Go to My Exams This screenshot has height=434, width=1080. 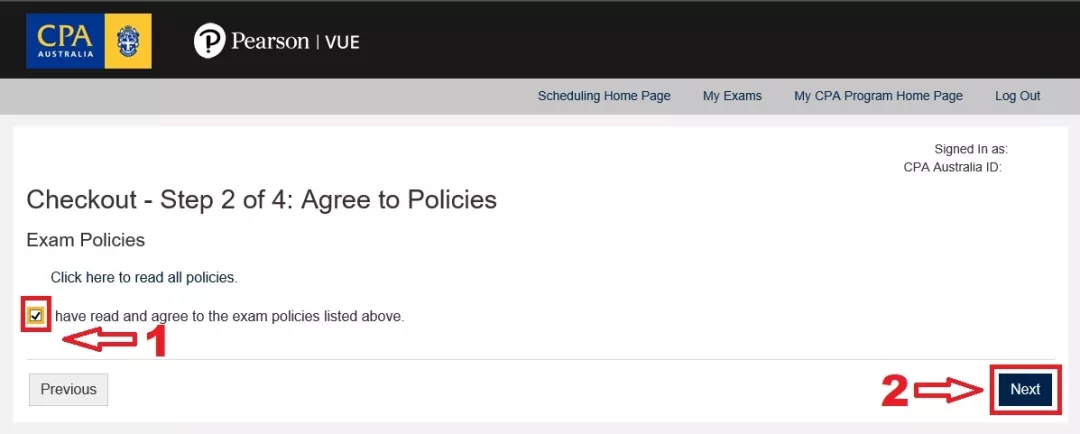click(x=732, y=96)
